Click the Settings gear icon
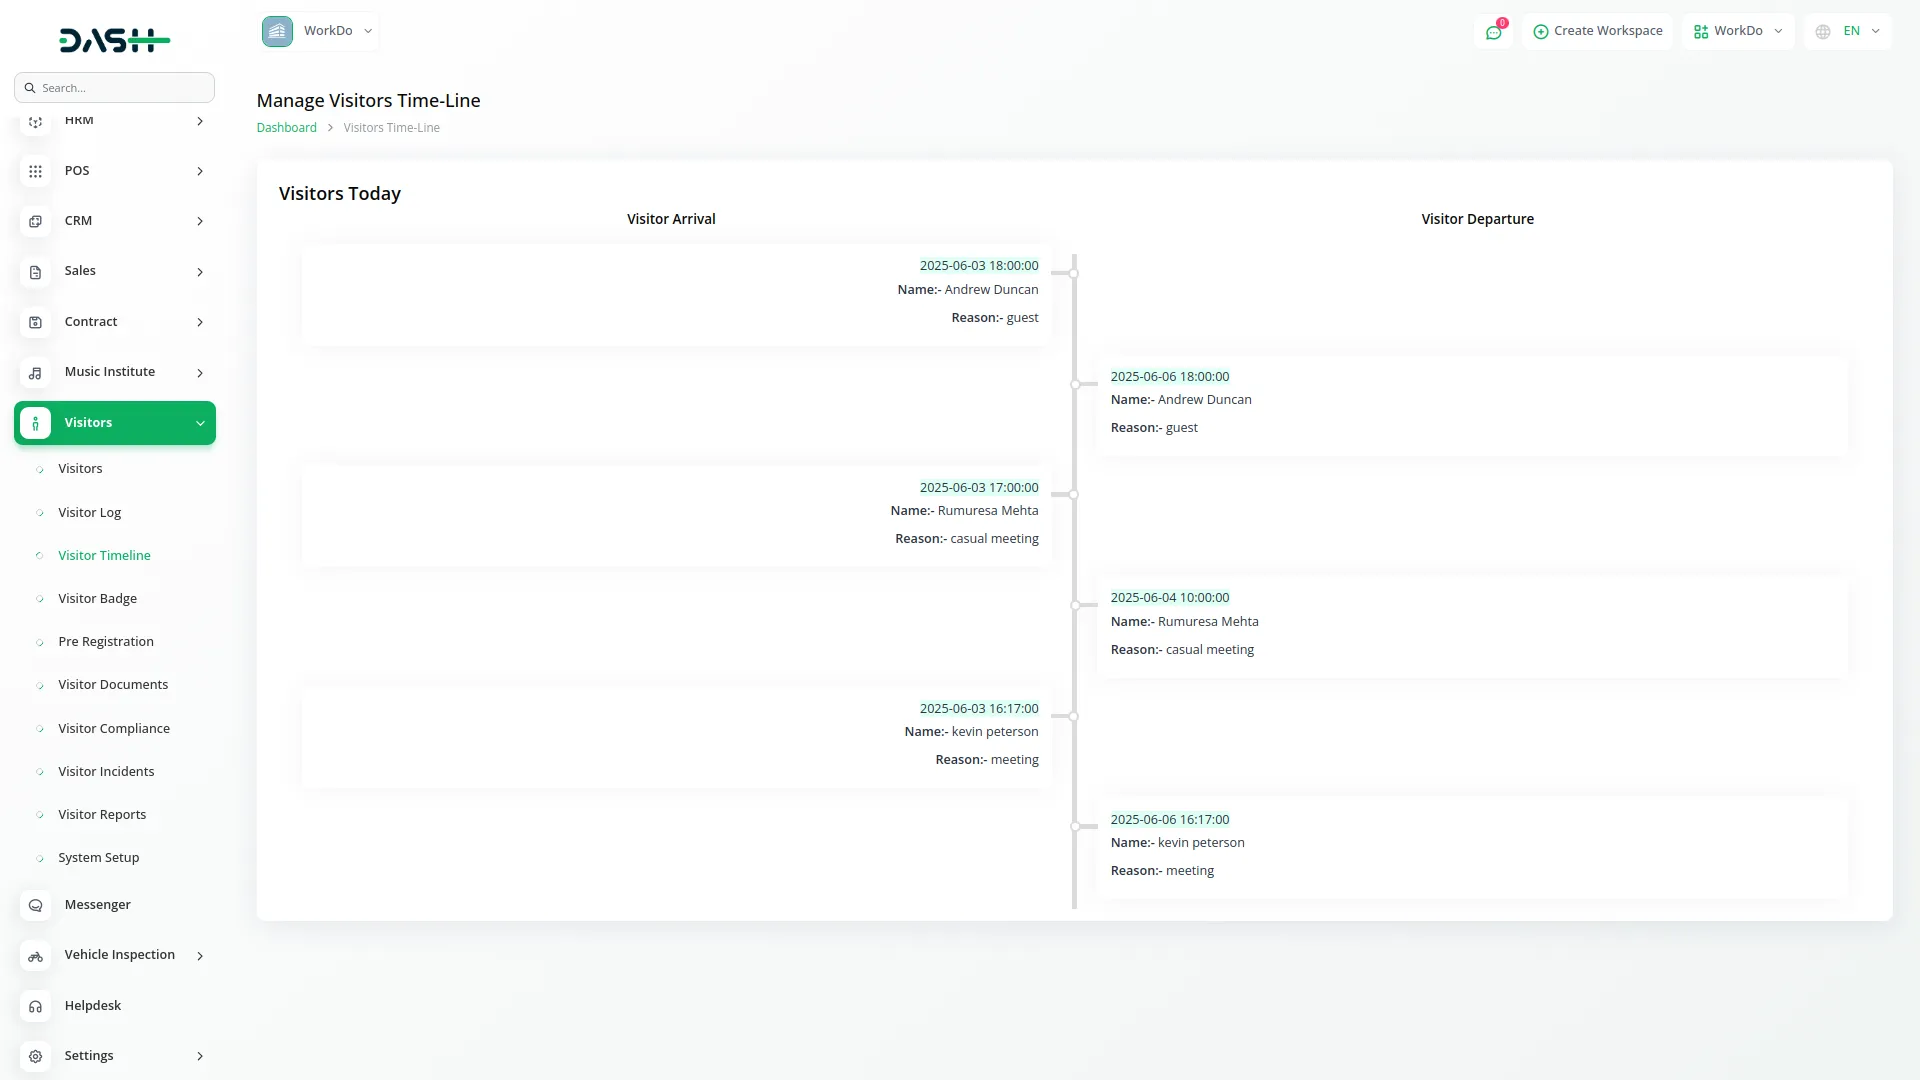1920x1080 pixels. [x=35, y=1056]
